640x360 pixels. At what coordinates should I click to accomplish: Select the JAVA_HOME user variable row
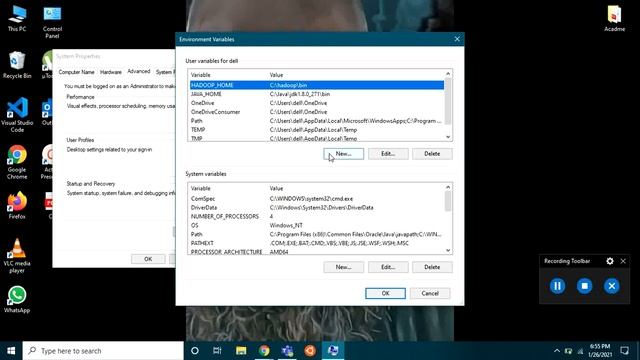point(317,94)
